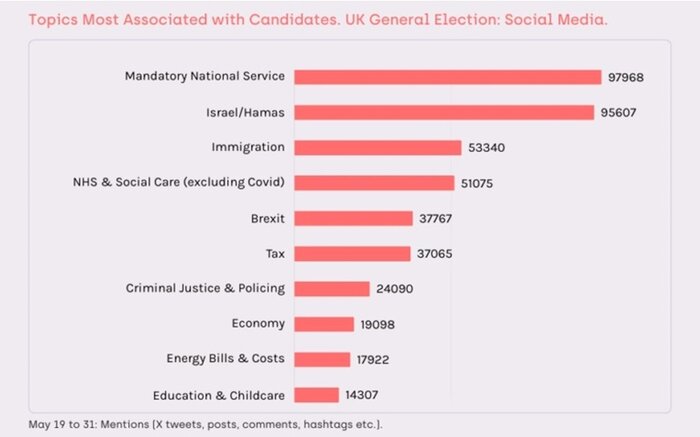The width and height of the screenshot is (700, 437).
Task: Click the Mandatory National Service bar
Action: pos(447,77)
